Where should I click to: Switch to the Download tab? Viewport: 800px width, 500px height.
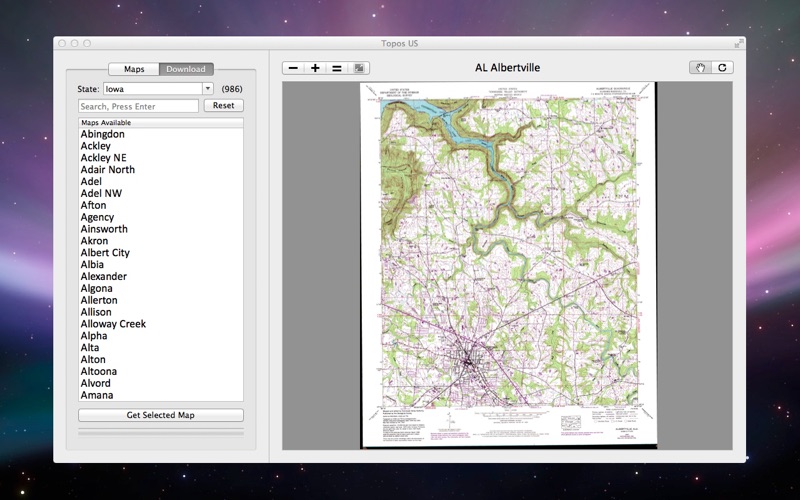[185, 69]
